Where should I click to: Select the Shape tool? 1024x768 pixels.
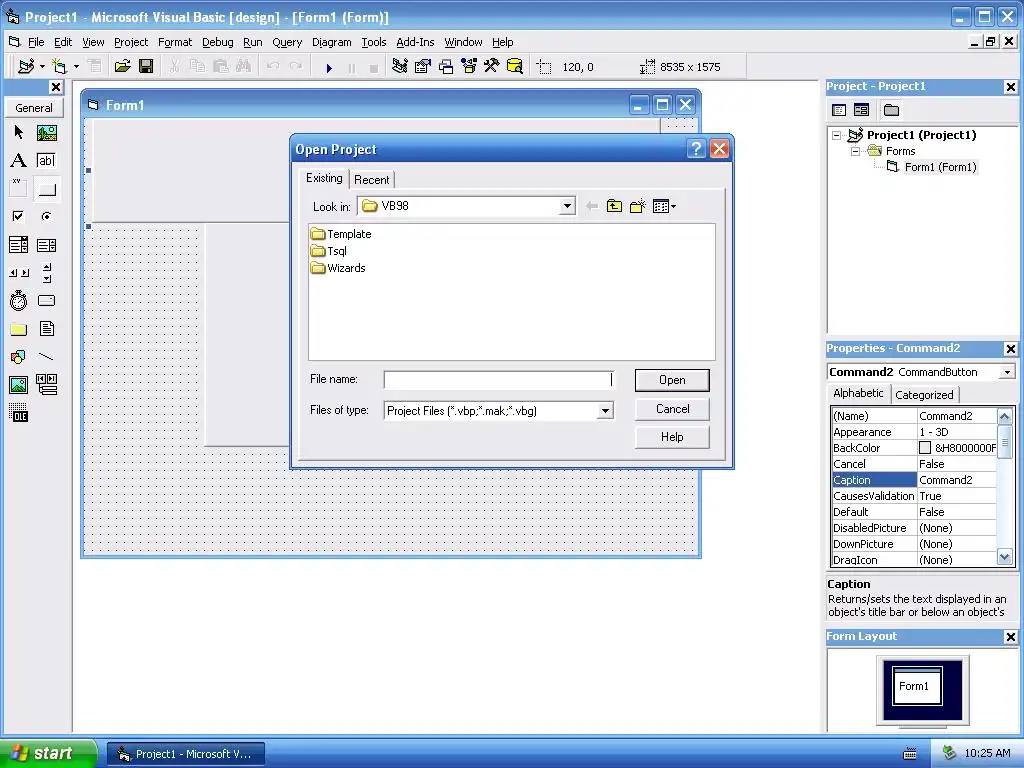18,357
